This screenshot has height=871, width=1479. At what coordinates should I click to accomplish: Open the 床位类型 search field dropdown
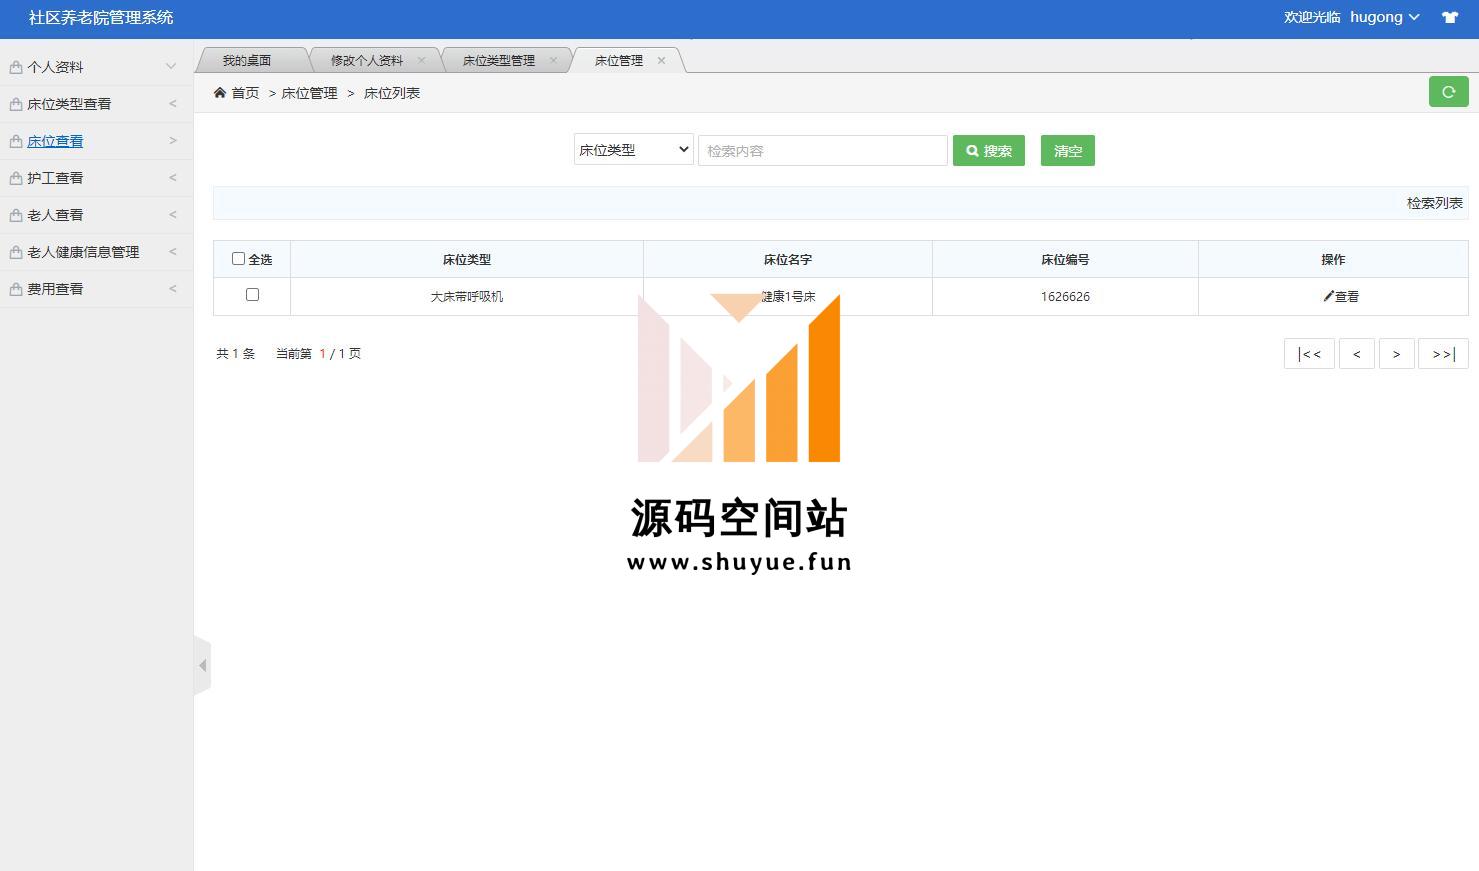pyautogui.click(x=634, y=150)
